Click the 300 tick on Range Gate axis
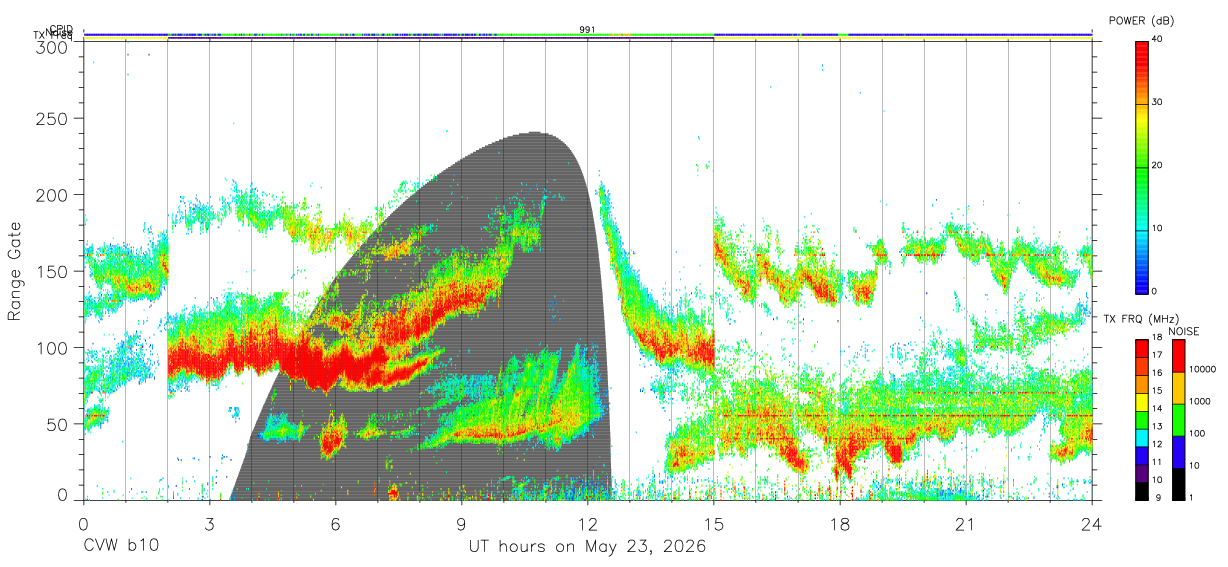Image resolution: width=1228 pixels, height=567 pixels. pyautogui.click(x=53, y=47)
